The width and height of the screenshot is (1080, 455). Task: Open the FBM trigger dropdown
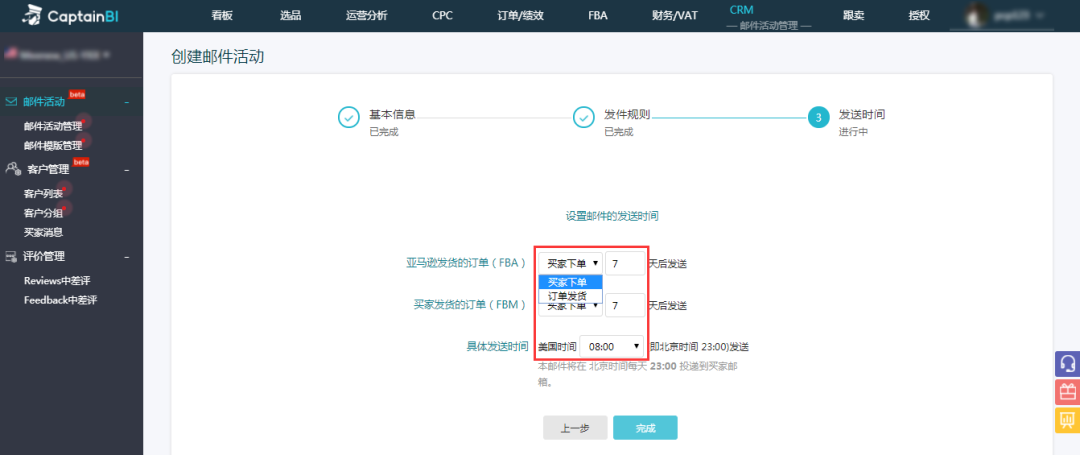click(570, 305)
